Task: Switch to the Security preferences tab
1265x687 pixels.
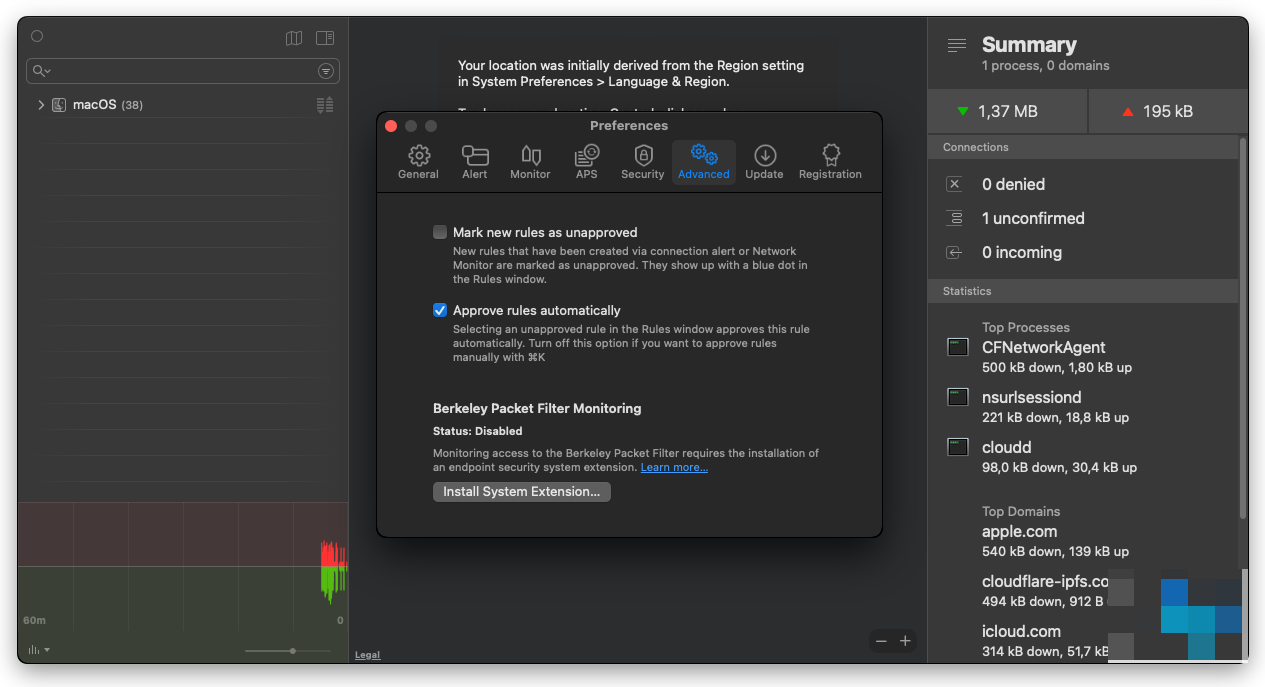Action: (642, 161)
